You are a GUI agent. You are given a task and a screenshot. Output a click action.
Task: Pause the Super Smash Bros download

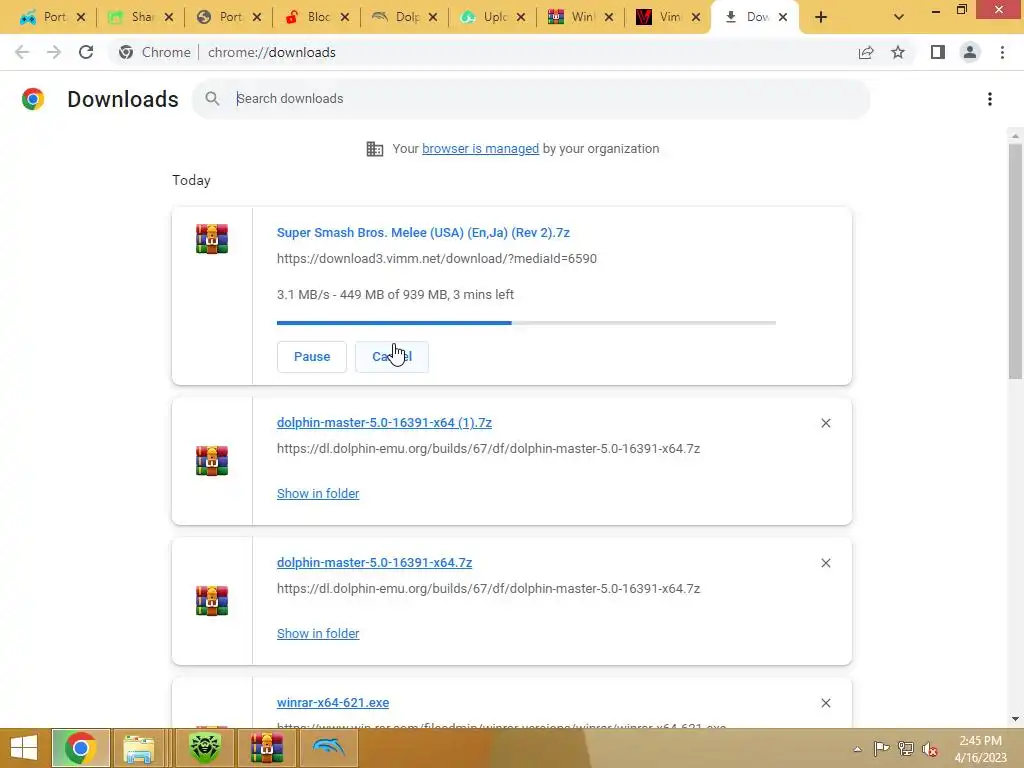tap(312, 357)
